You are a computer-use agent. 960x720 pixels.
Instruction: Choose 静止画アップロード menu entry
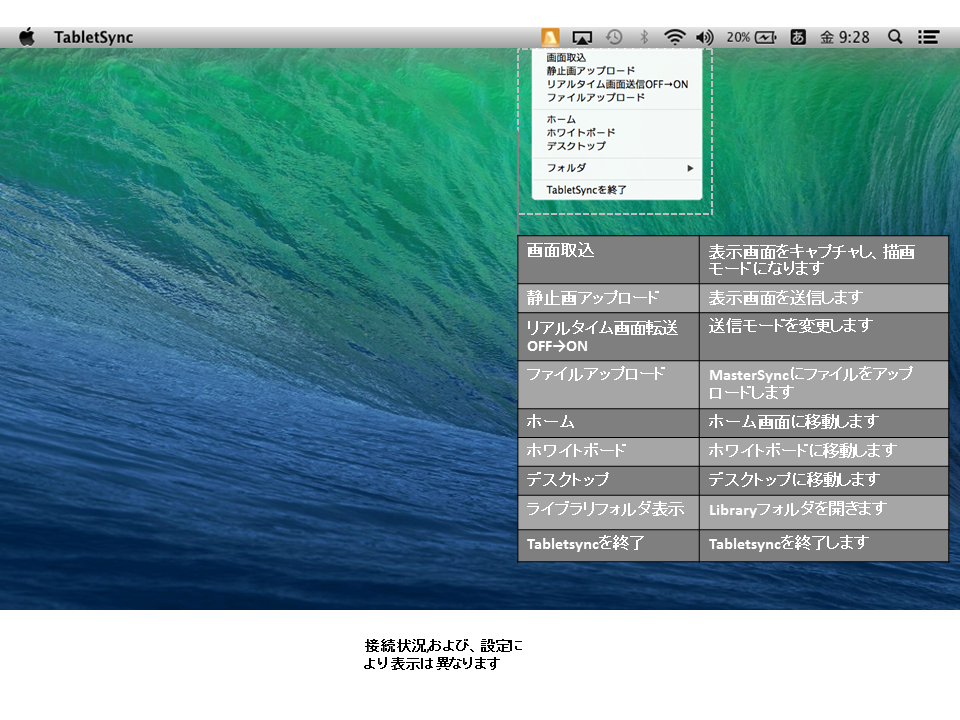coord(590,71)
